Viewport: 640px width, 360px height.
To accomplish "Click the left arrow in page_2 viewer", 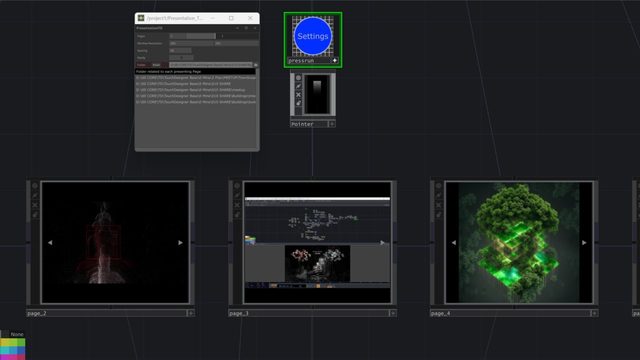I will [50, 242].
